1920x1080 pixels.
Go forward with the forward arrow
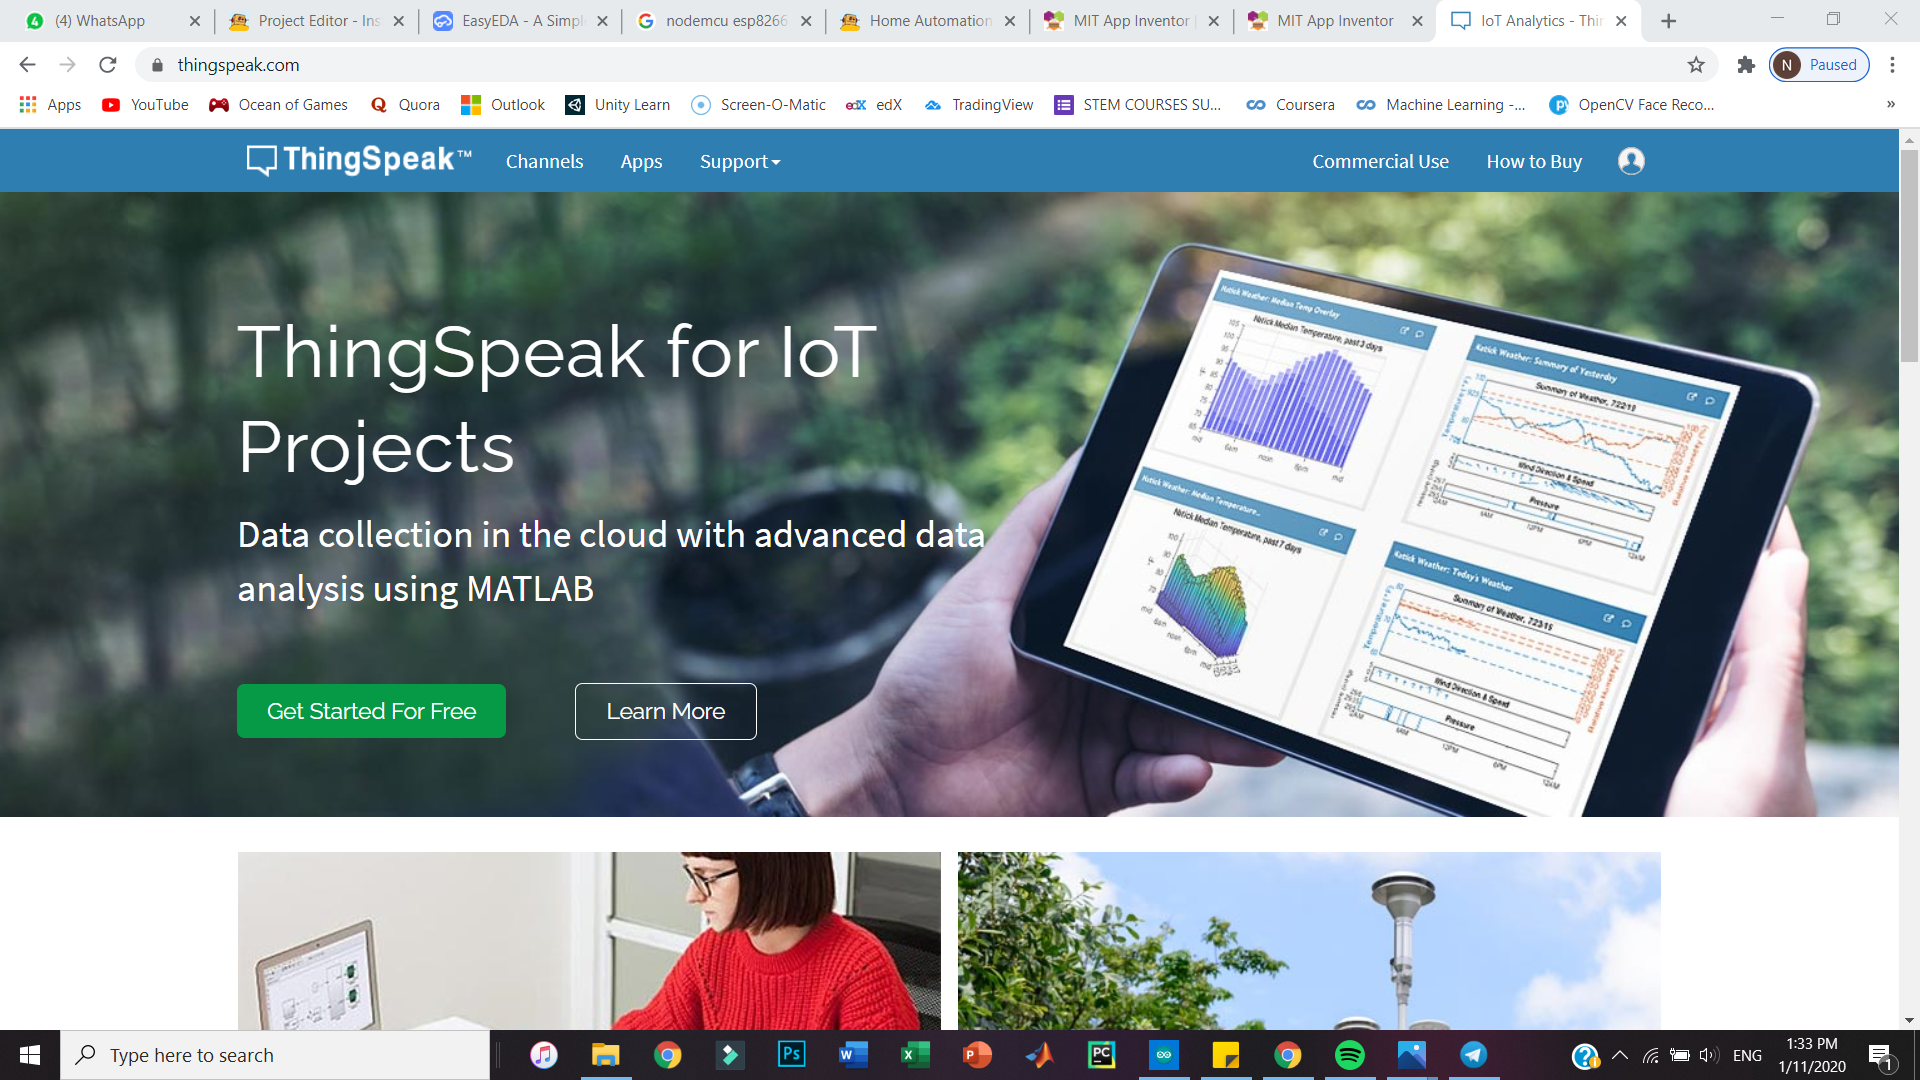click(x=67, y=65)
